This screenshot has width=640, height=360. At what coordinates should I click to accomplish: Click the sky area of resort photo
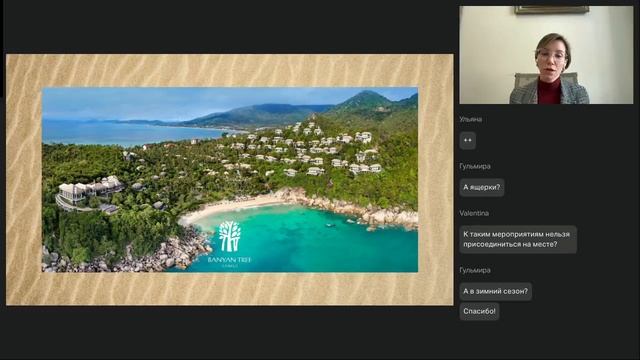(x=184, y=101)
